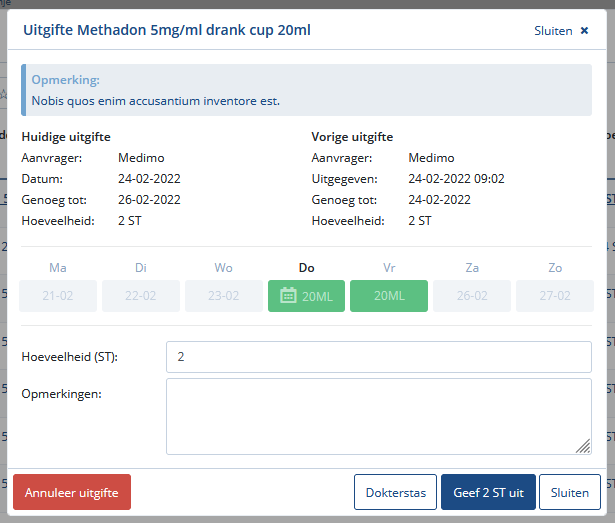
Task: Click the Uitgifte Methadon dialog title
Action: [167, 30]
